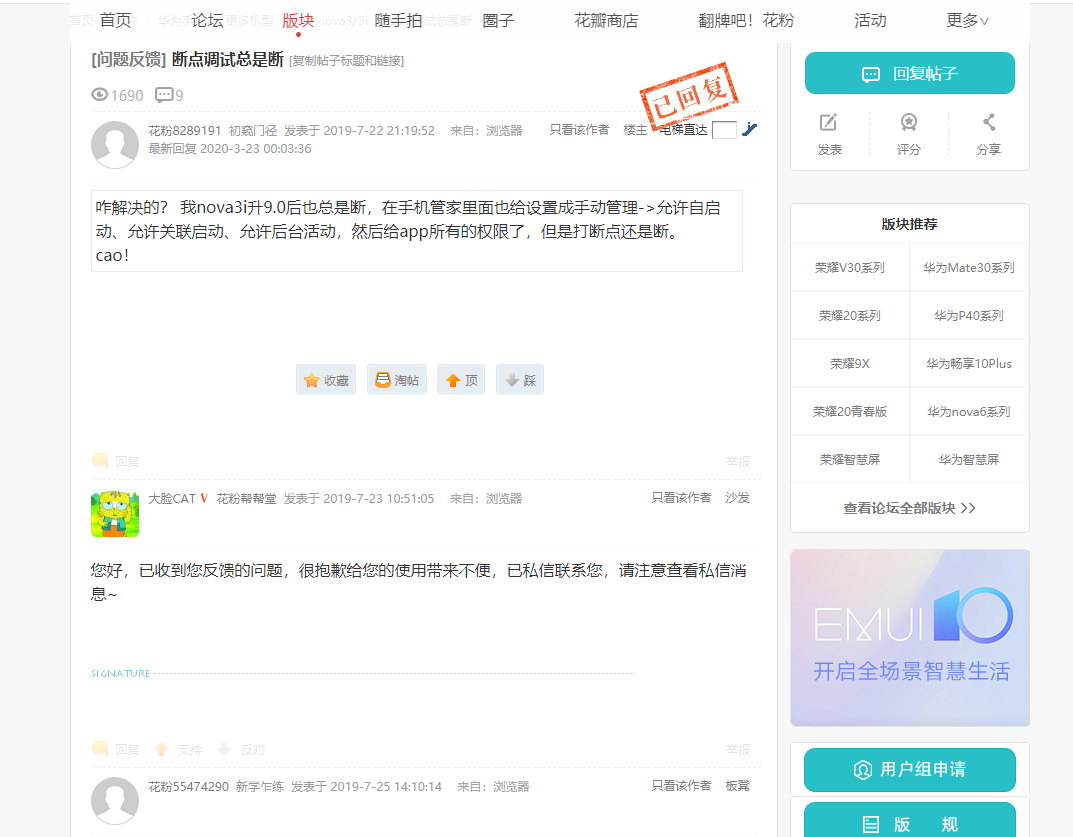Click 新学乍练 user level label

tap(259, 787)
